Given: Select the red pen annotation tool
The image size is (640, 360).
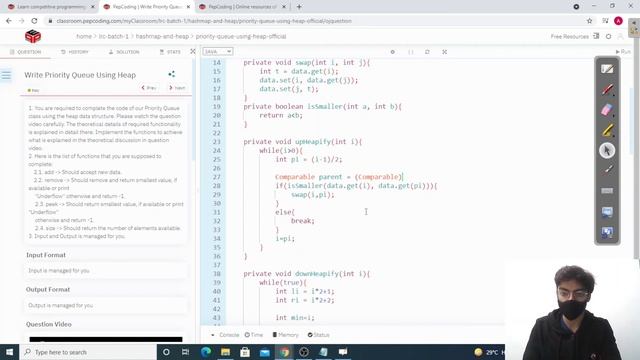Looking at the screenshot, I should pos(607,89).
